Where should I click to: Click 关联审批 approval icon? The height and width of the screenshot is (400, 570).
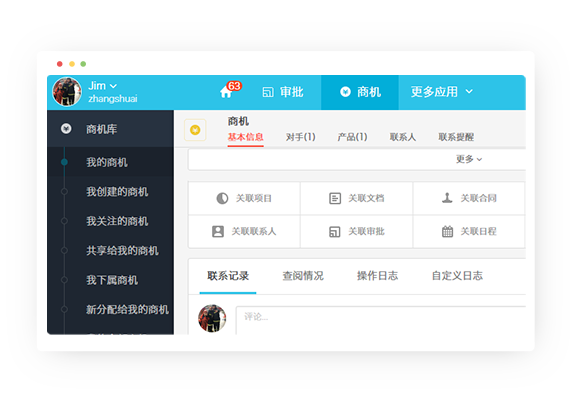click(335, 232)
